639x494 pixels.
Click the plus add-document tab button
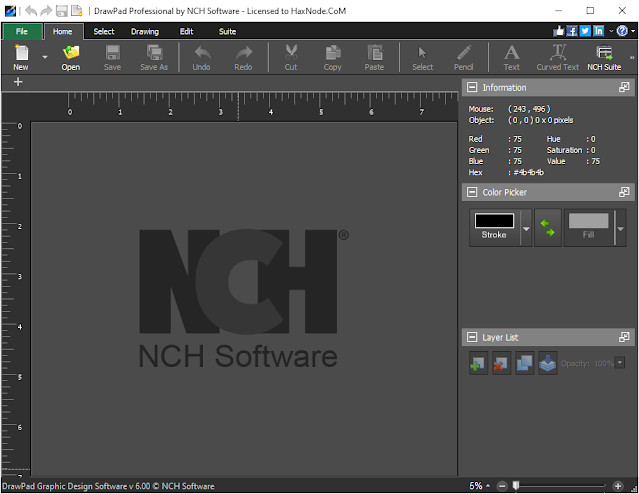click(x=18, y=82)
